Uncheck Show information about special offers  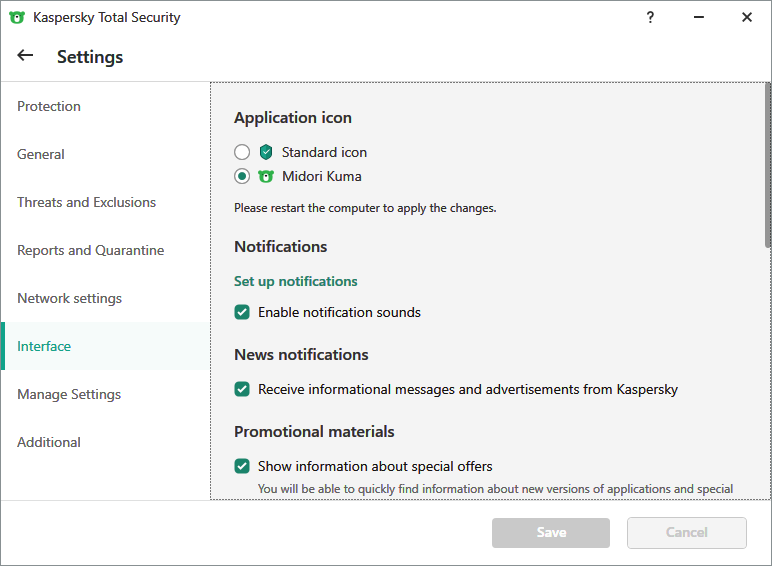pyautogui.click(x=242, y=466)
